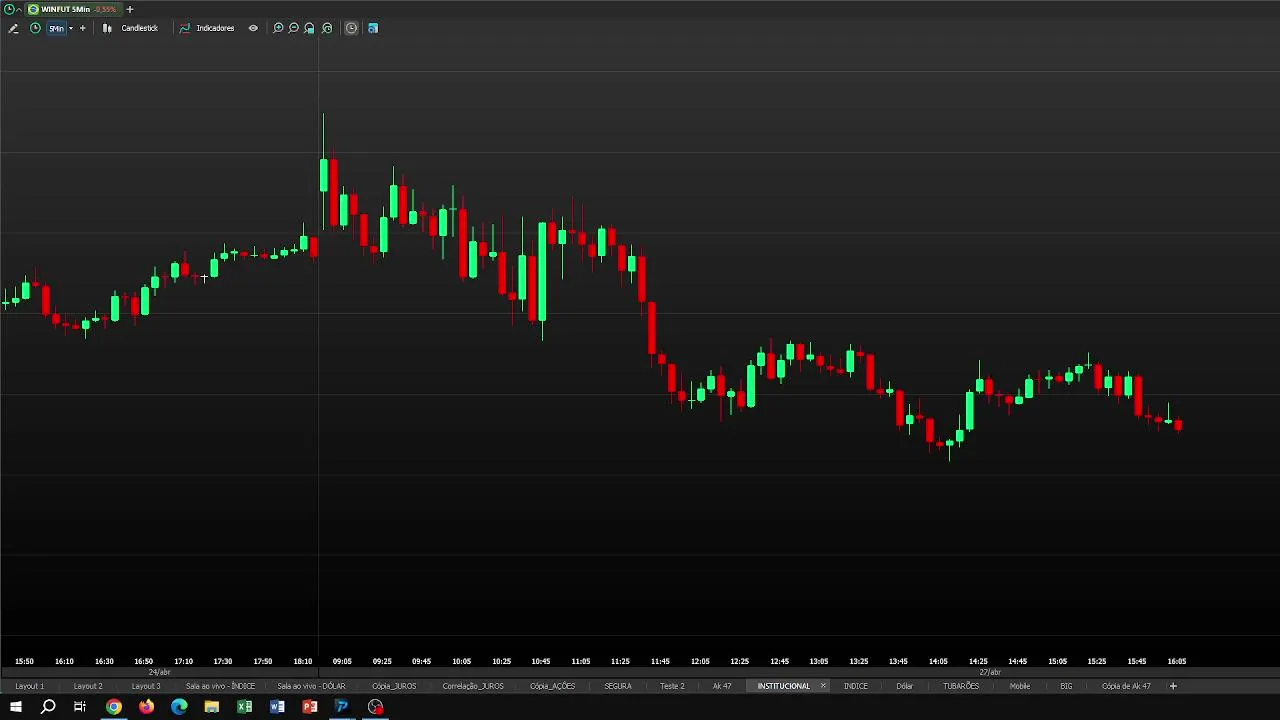The width and height of the screenshot is (1280, 720).
Task: Open Word from taskbar
Action: click(277, 707)
